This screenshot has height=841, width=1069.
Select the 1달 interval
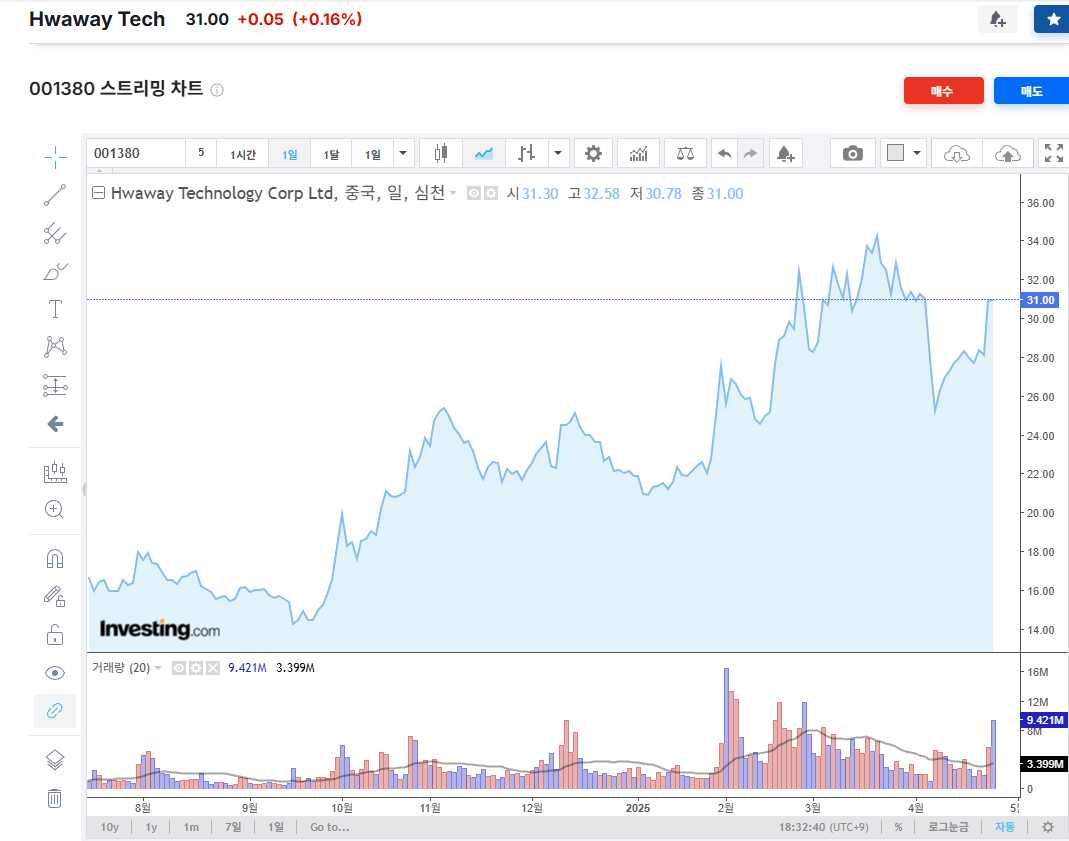[x=331, y=154]
